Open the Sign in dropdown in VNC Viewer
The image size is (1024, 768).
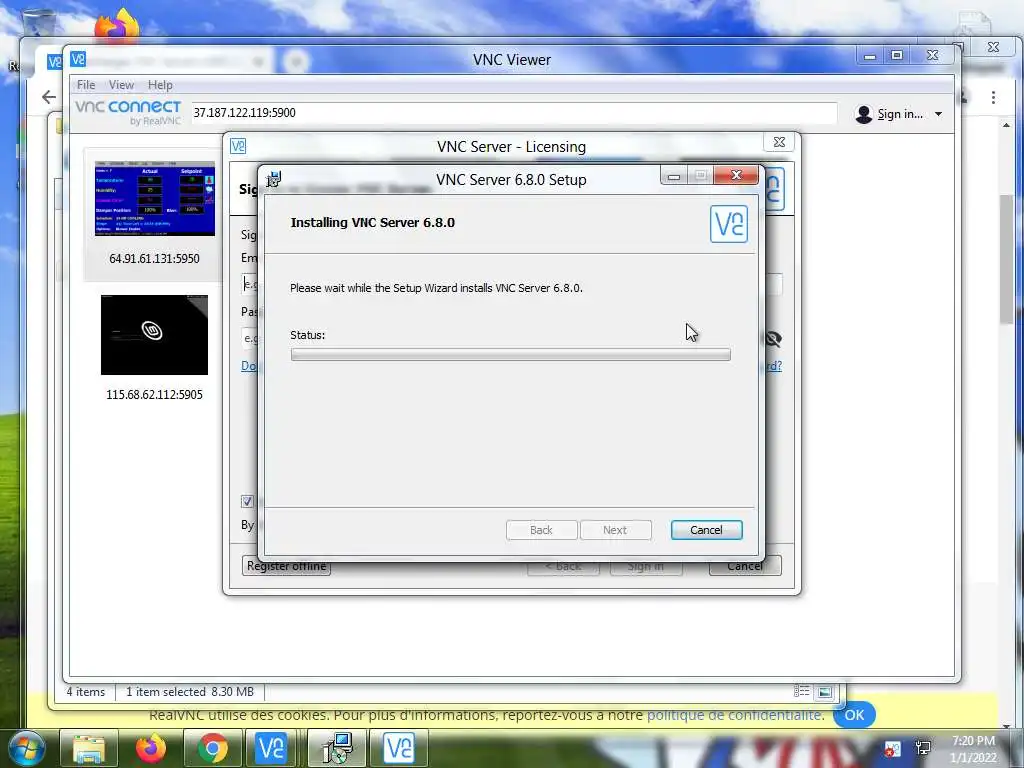938,114
